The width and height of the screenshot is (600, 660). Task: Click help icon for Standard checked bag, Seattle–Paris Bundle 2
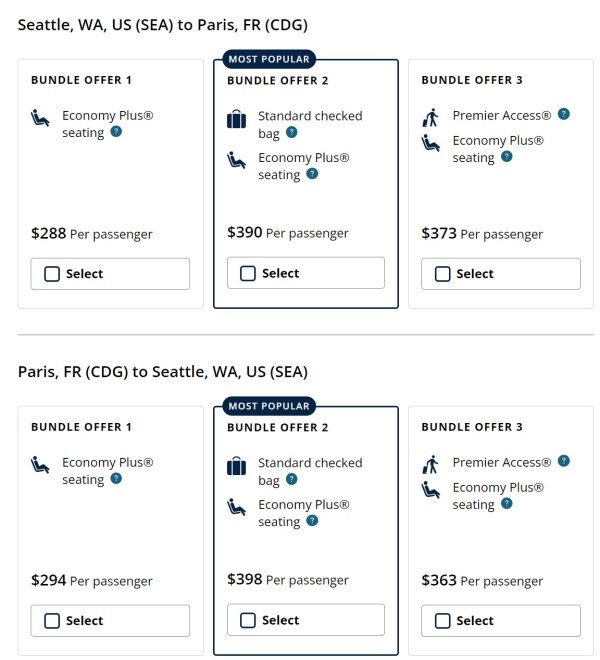[292, 132]
